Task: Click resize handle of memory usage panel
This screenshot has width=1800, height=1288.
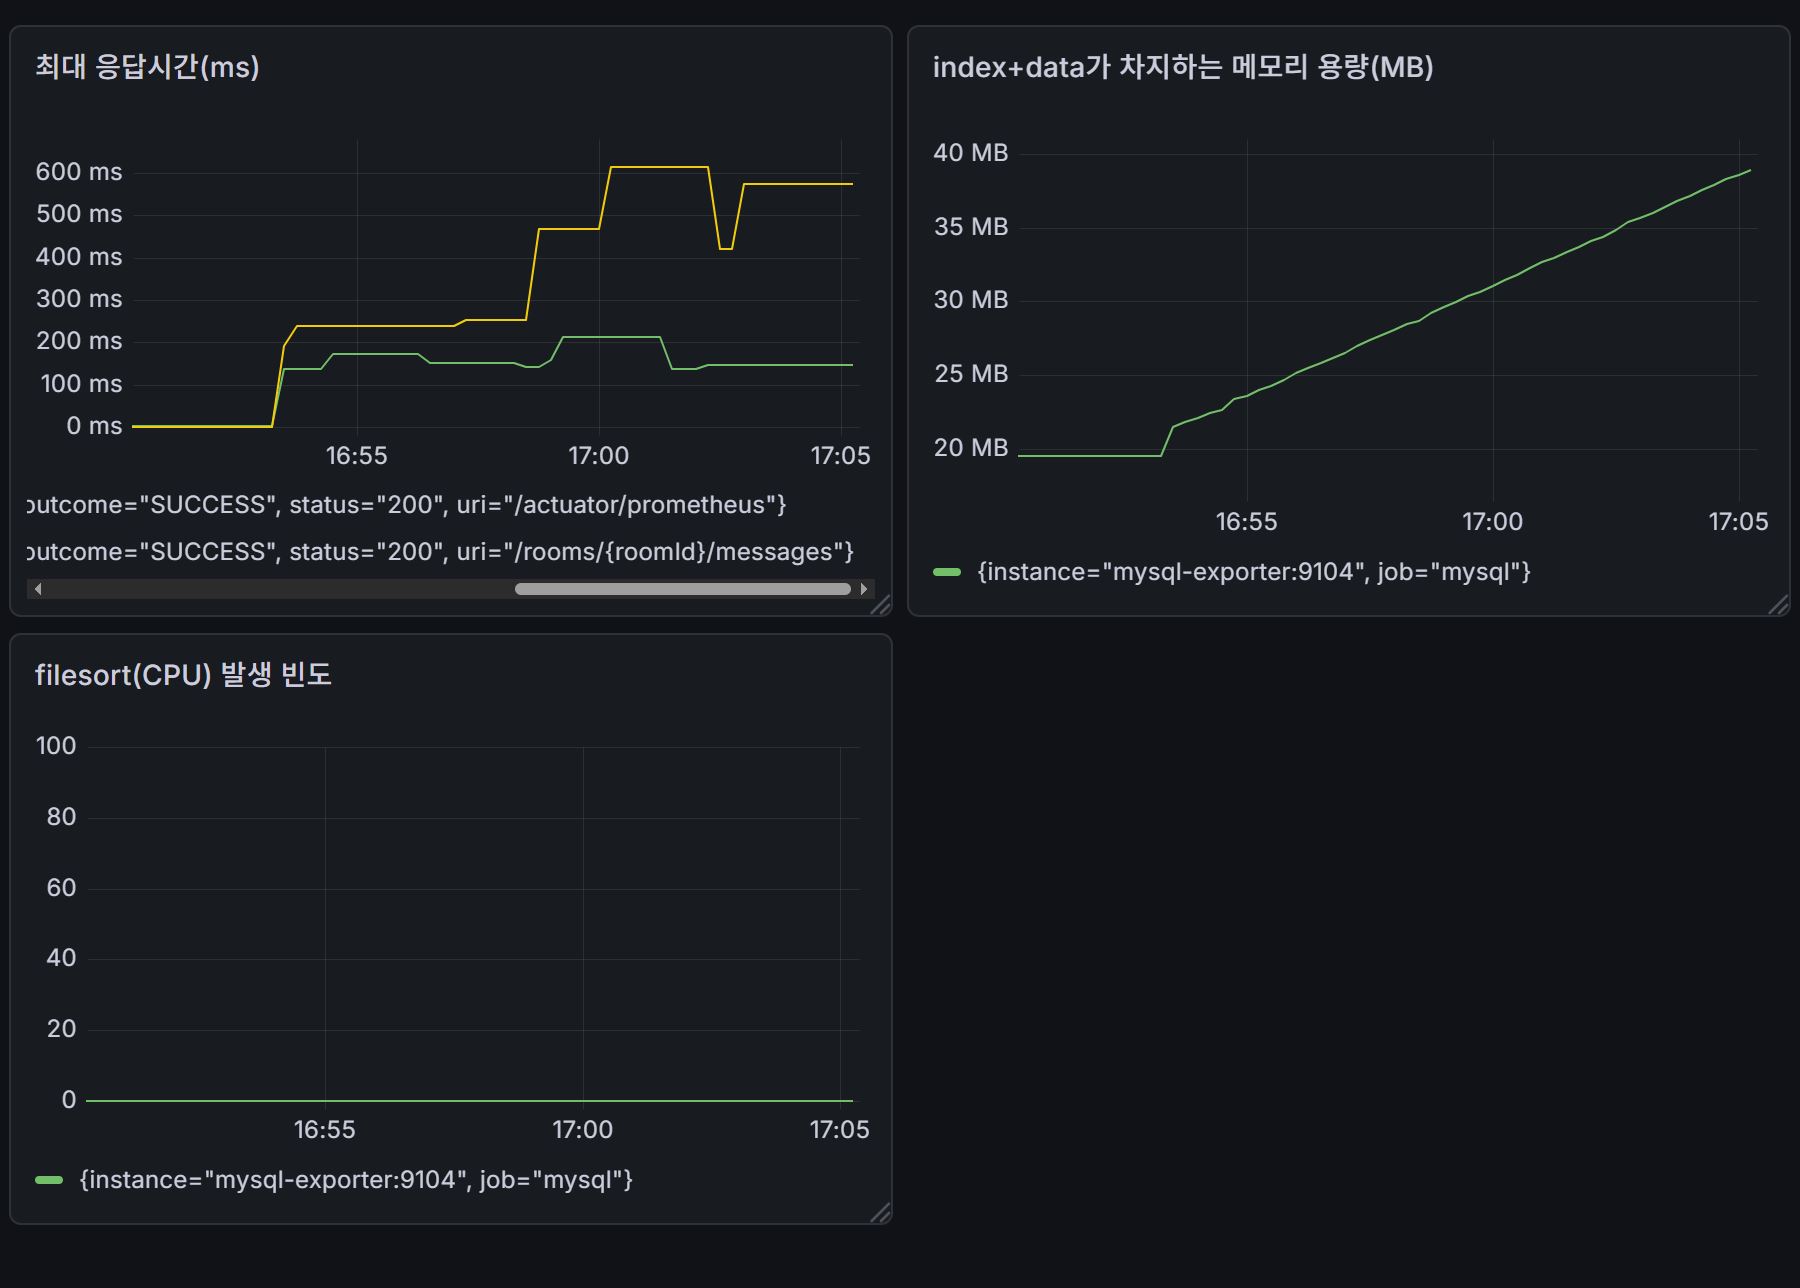Action: click(x=1778, y=605)
